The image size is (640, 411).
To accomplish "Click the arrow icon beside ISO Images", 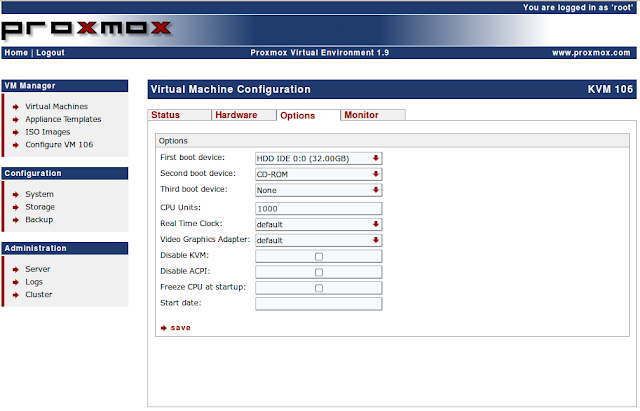I will tap(16, 132).
